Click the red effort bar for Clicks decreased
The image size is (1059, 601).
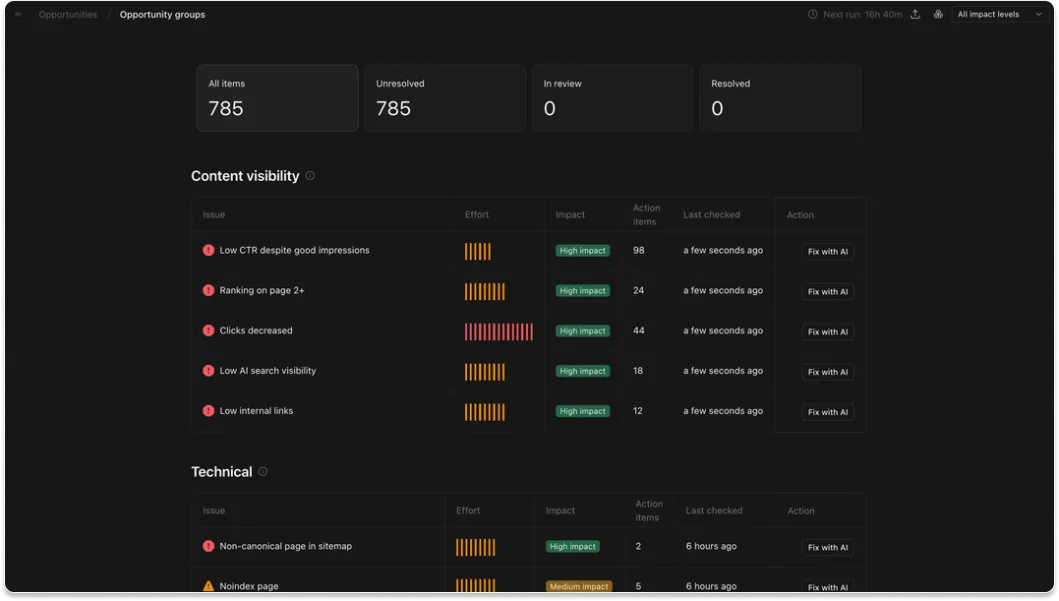coord(498,332)
